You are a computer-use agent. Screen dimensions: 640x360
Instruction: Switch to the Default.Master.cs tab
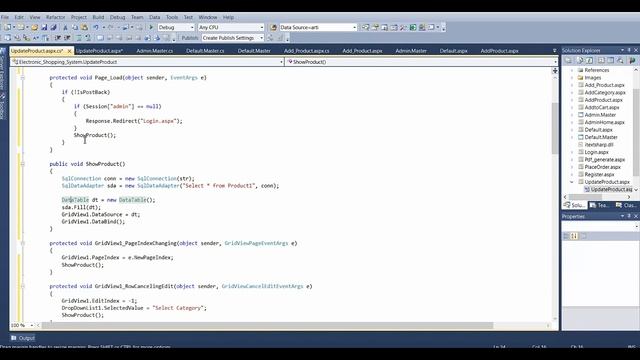(x=205, y=51)
